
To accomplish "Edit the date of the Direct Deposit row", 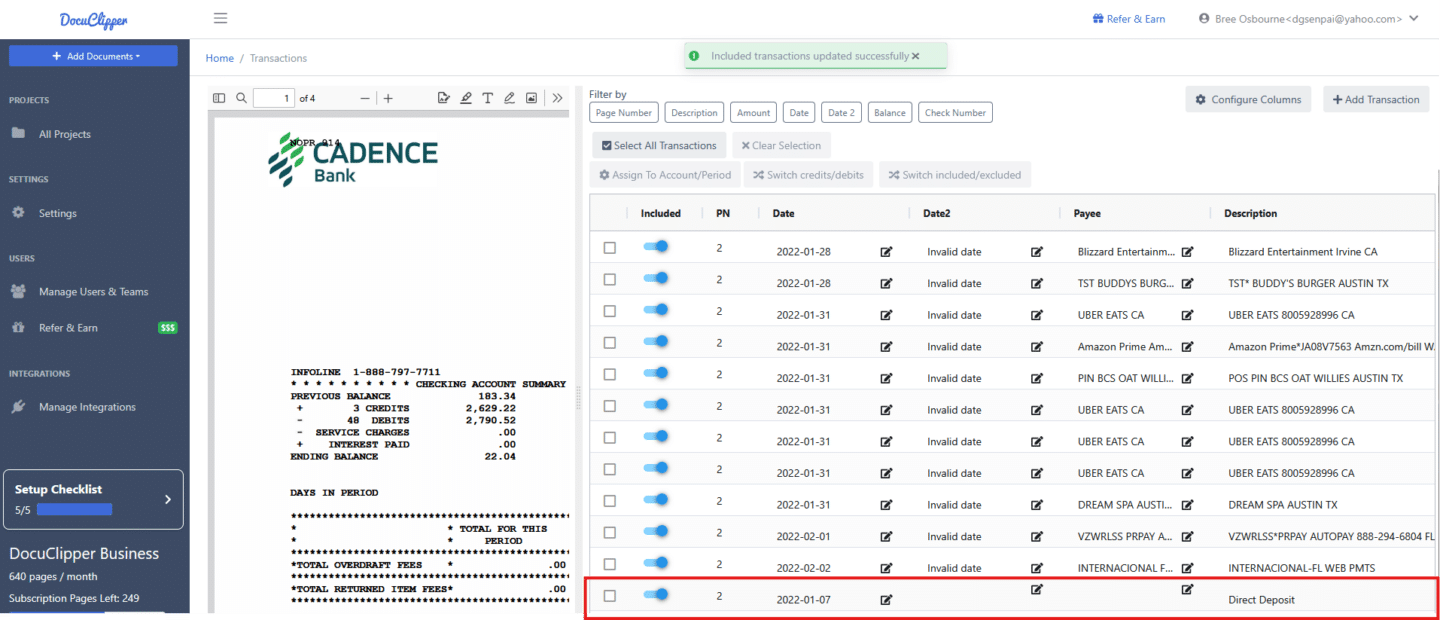I will [x=886, y=600].
